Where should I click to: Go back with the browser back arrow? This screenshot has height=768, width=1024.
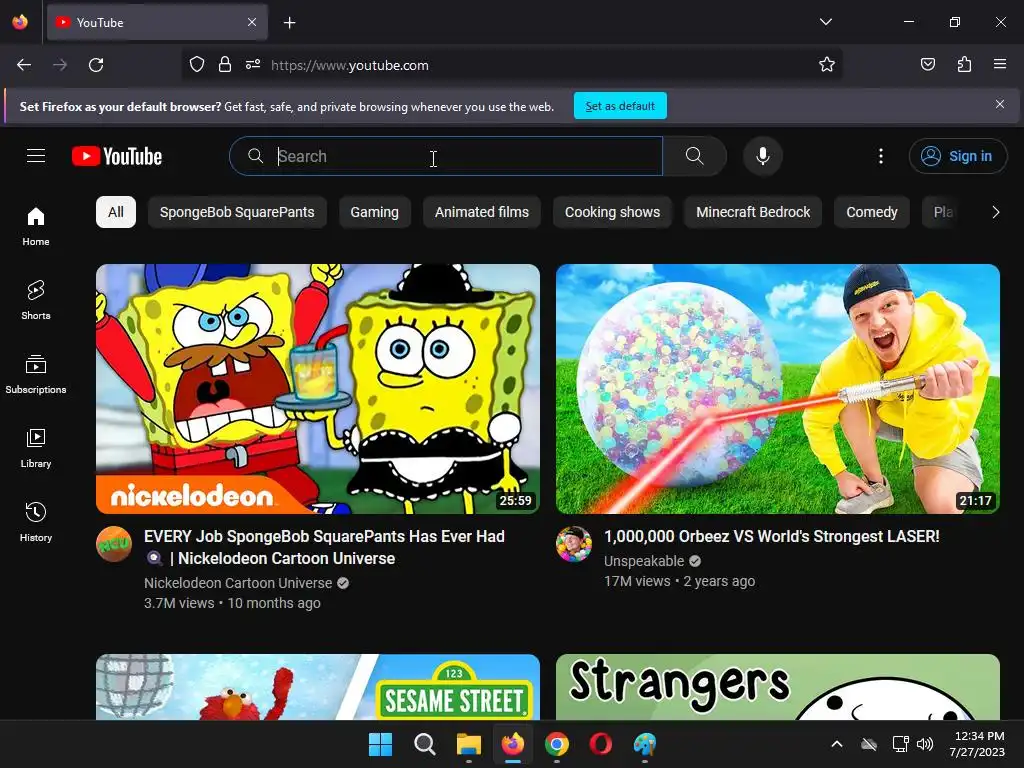tap(24, 65)
